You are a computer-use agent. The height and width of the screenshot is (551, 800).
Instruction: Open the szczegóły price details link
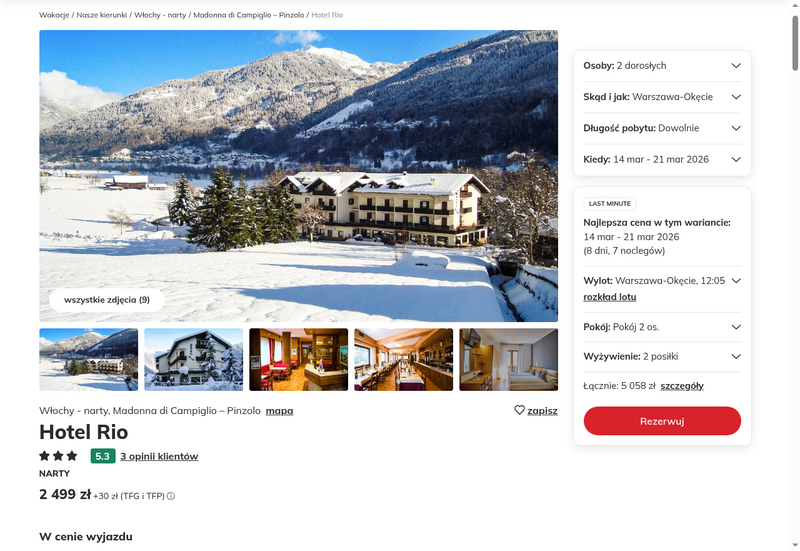[x=682, y=386]
